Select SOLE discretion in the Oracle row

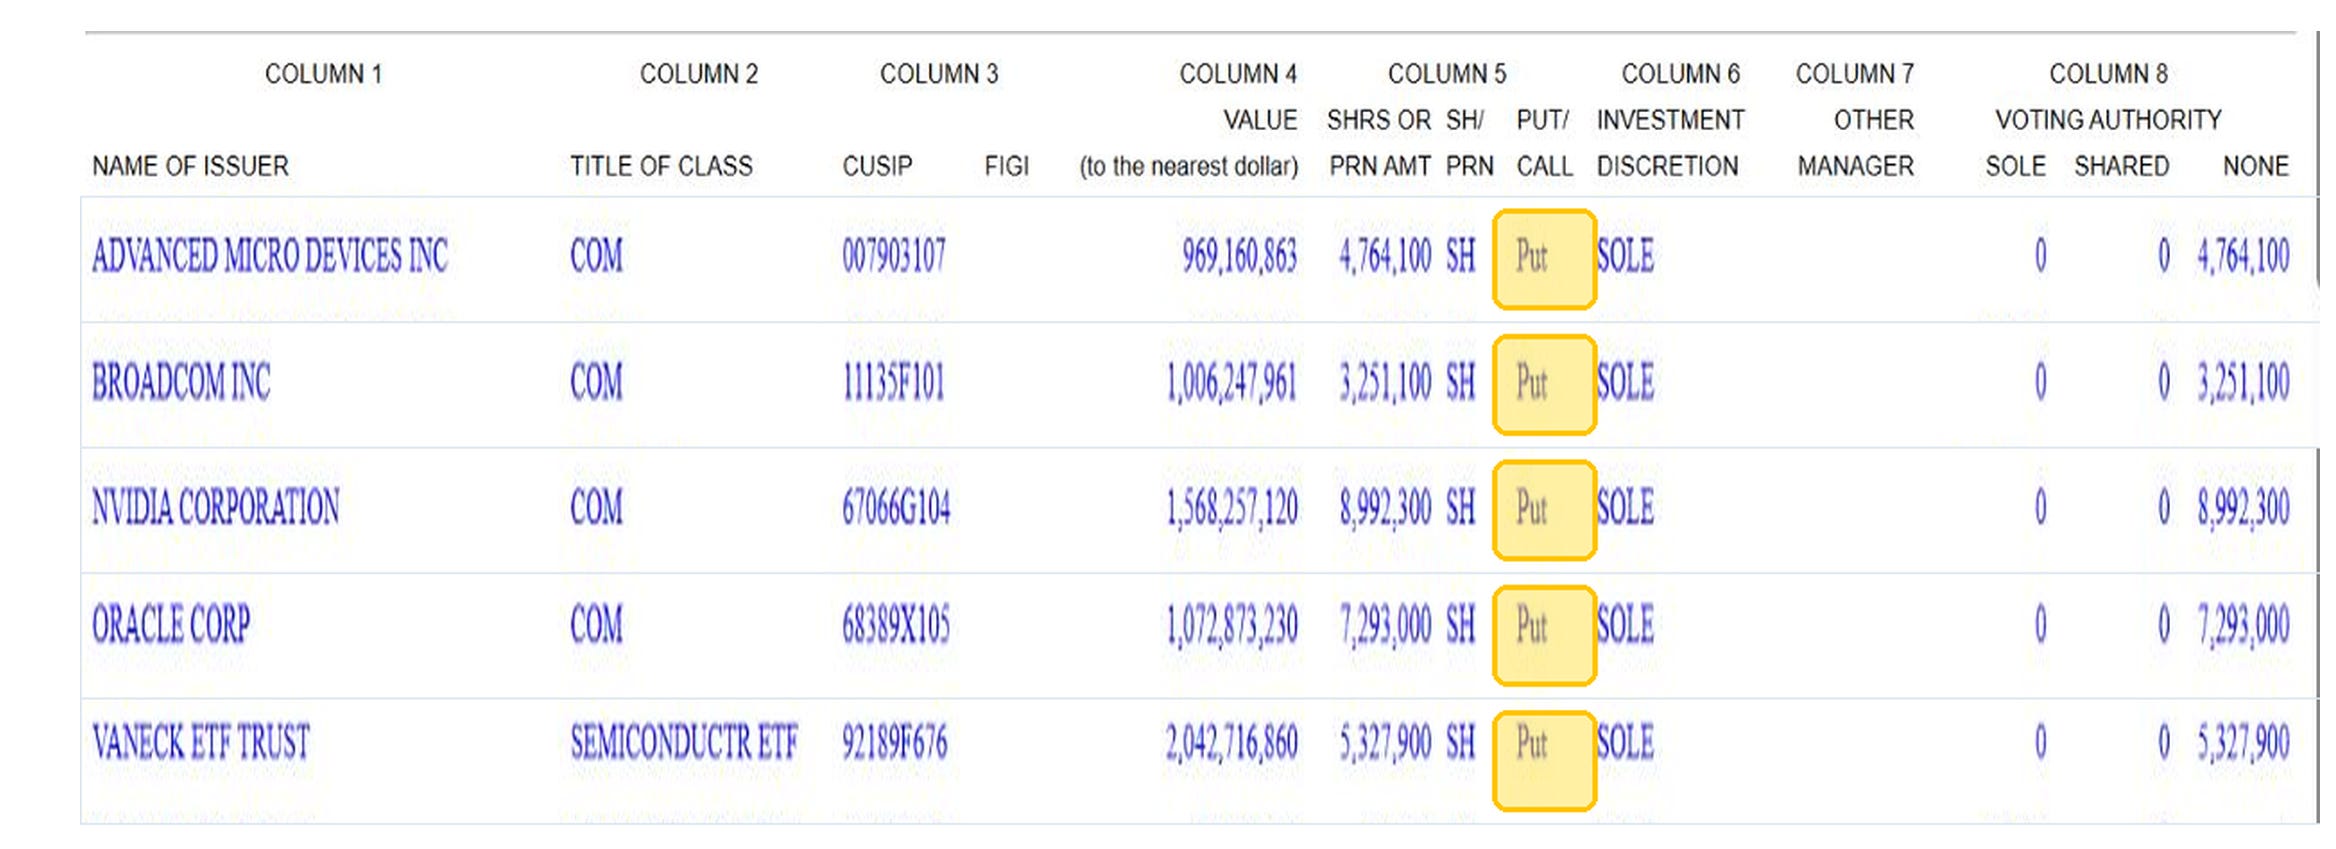1625,625
